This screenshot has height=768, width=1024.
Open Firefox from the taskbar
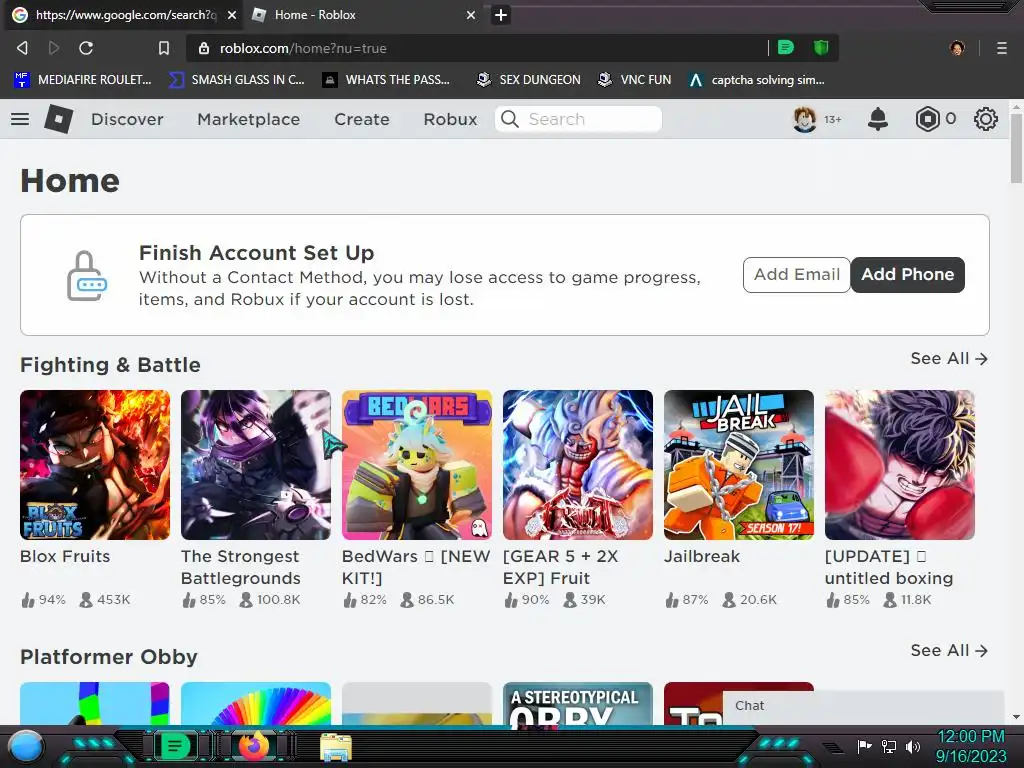tap(254, 746)
